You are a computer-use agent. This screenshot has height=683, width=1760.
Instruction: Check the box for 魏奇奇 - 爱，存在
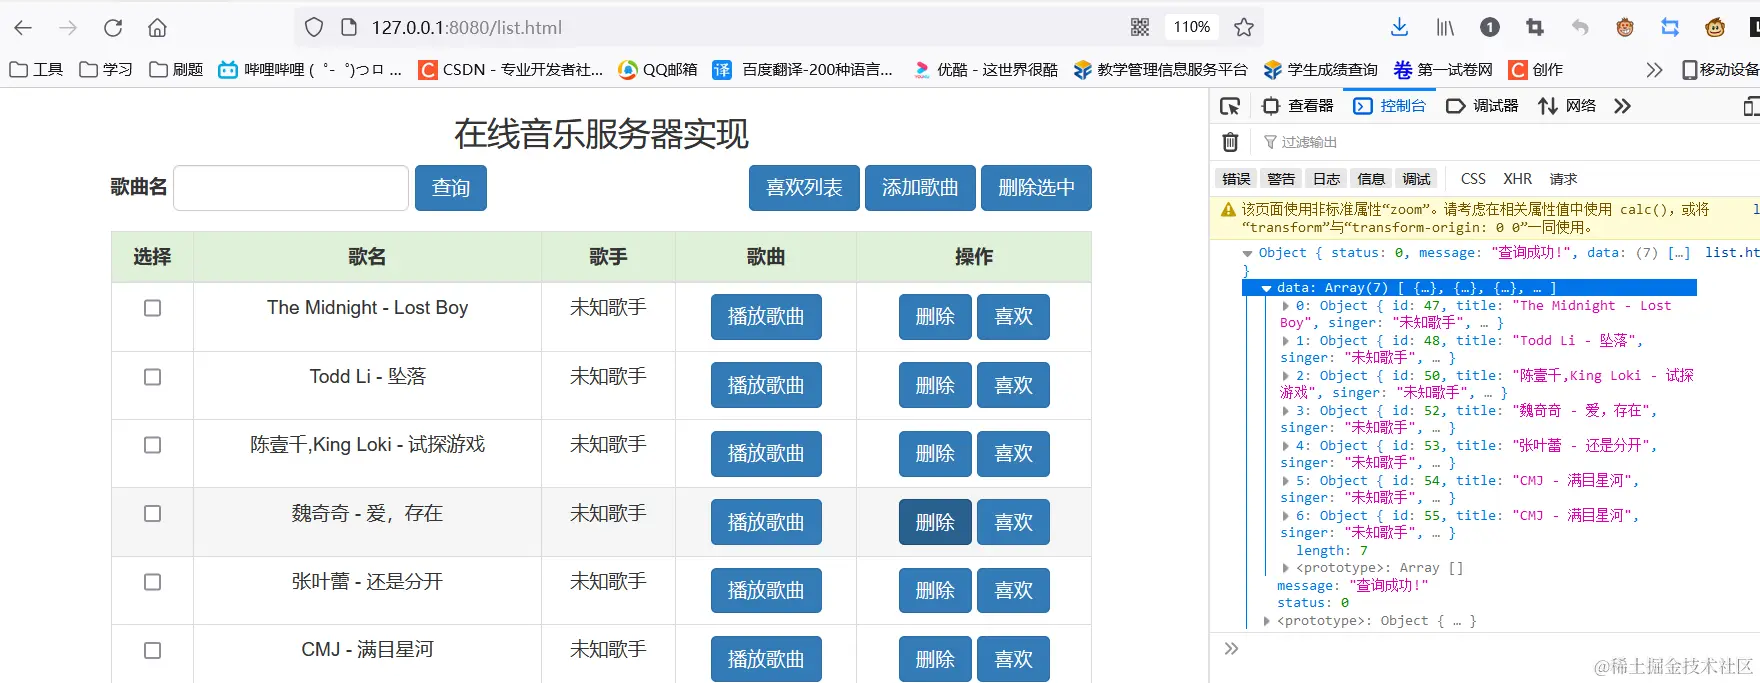pyautogui.click(x=152, y=513)
